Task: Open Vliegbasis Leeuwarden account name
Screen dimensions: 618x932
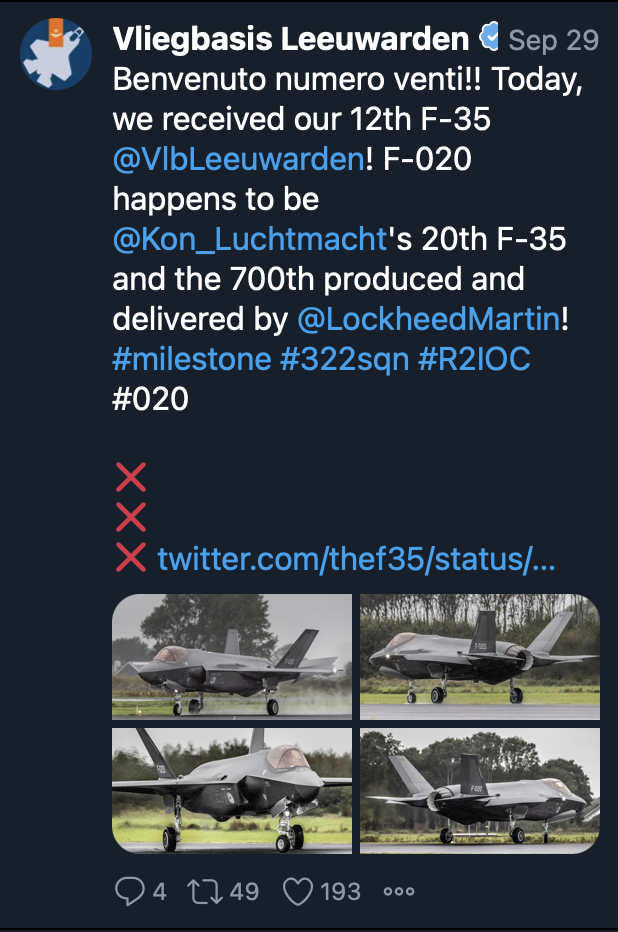Action: 291,39
